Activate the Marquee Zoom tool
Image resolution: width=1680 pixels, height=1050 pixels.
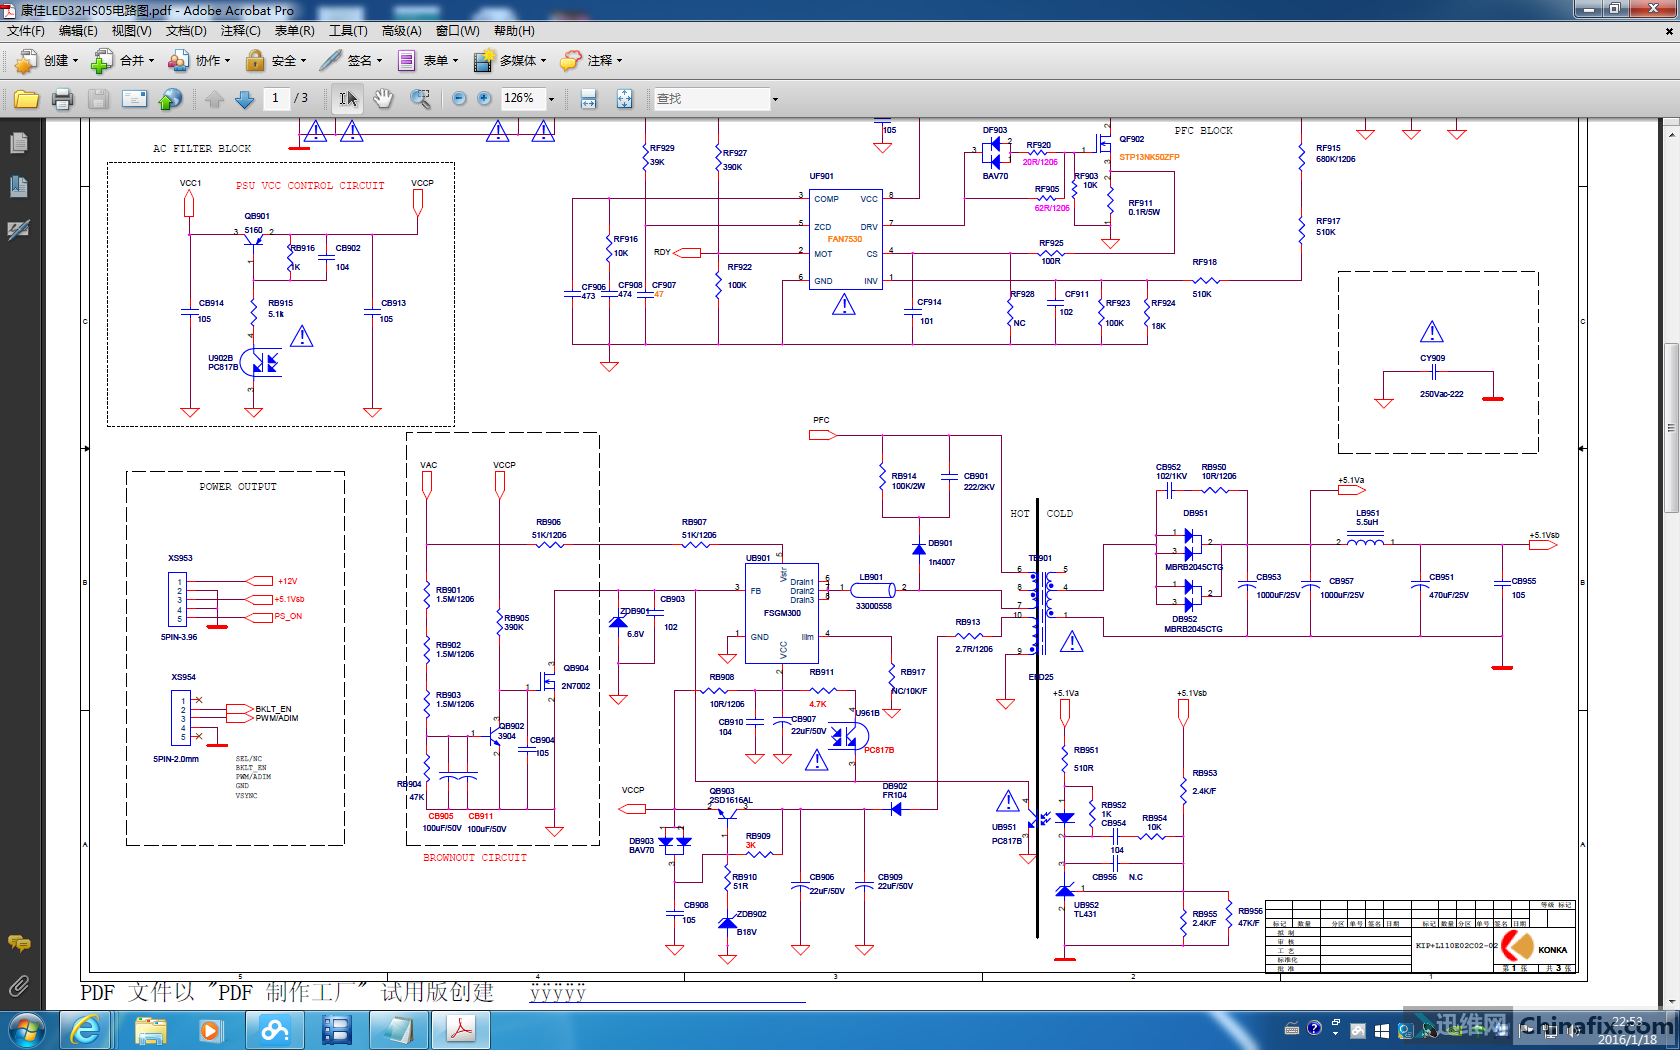pos(420,99)
